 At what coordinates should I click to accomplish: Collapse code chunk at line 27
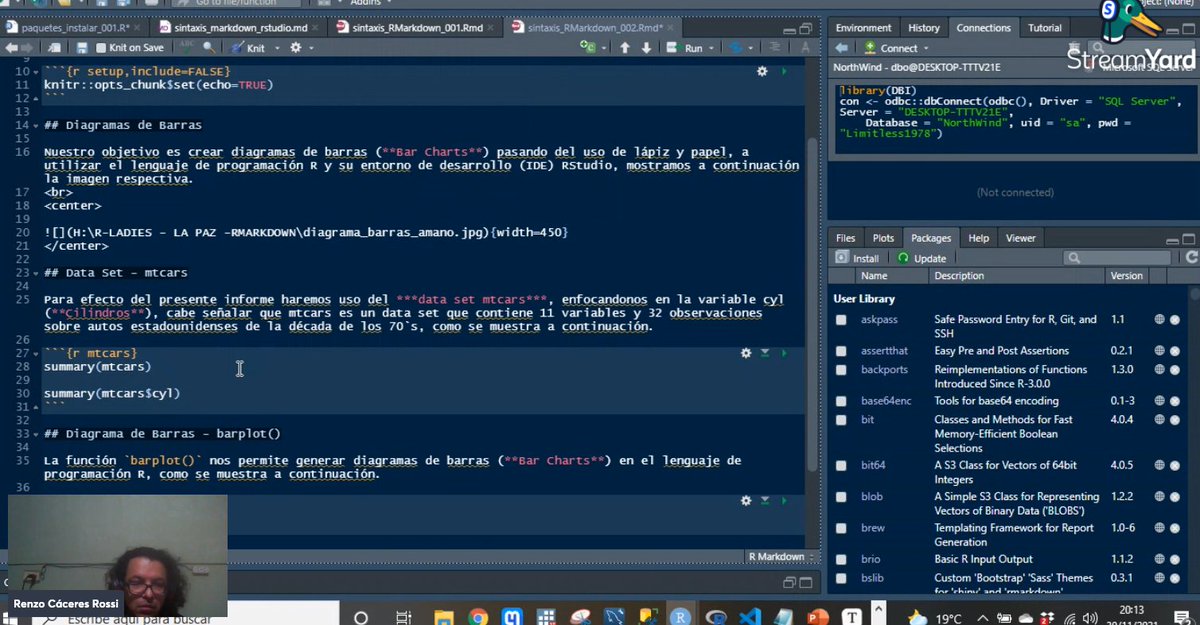[36, 353]
